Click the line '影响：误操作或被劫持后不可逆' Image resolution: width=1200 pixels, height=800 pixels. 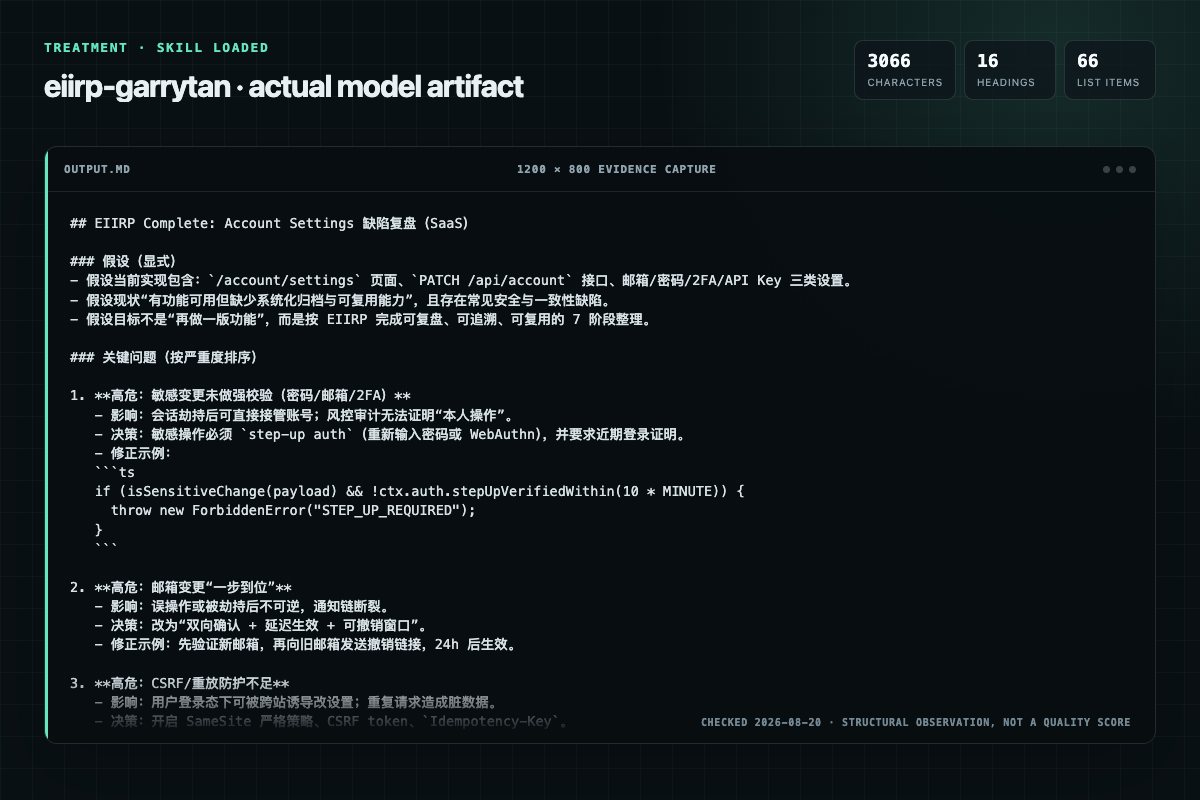242,606
